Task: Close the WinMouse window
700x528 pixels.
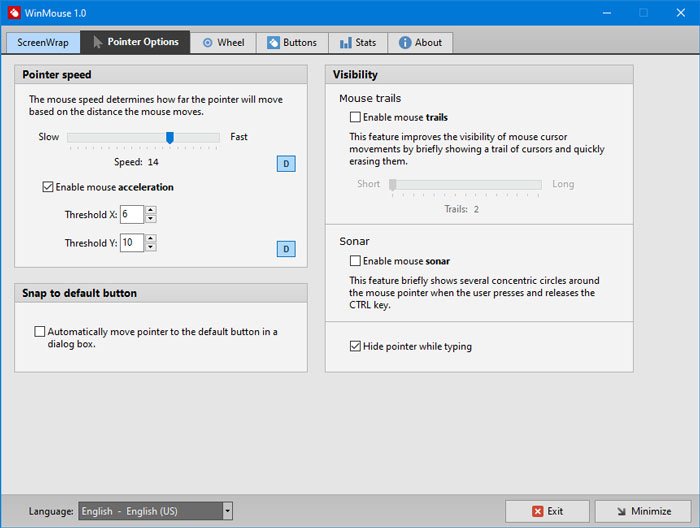Action: (x=680, y=12)
